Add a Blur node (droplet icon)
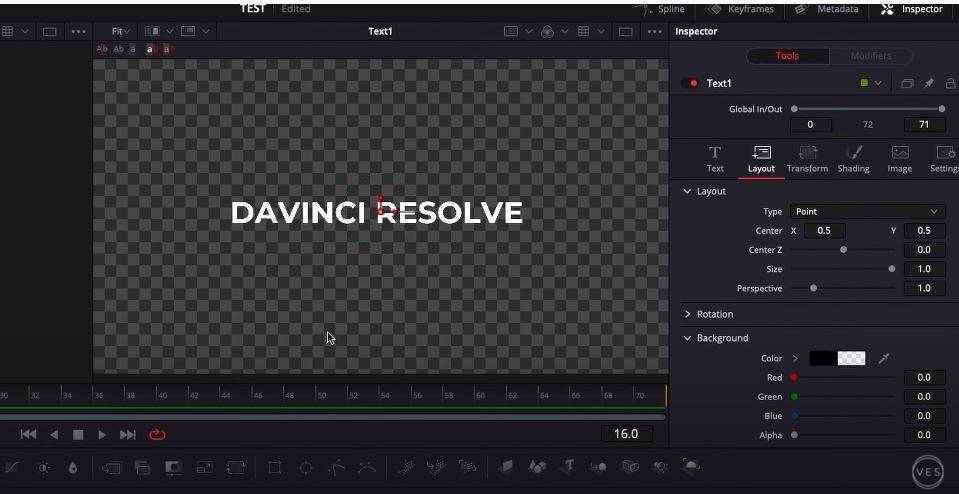Image resolution: width=959 pixels, height=494 pixels. (73, 468)
